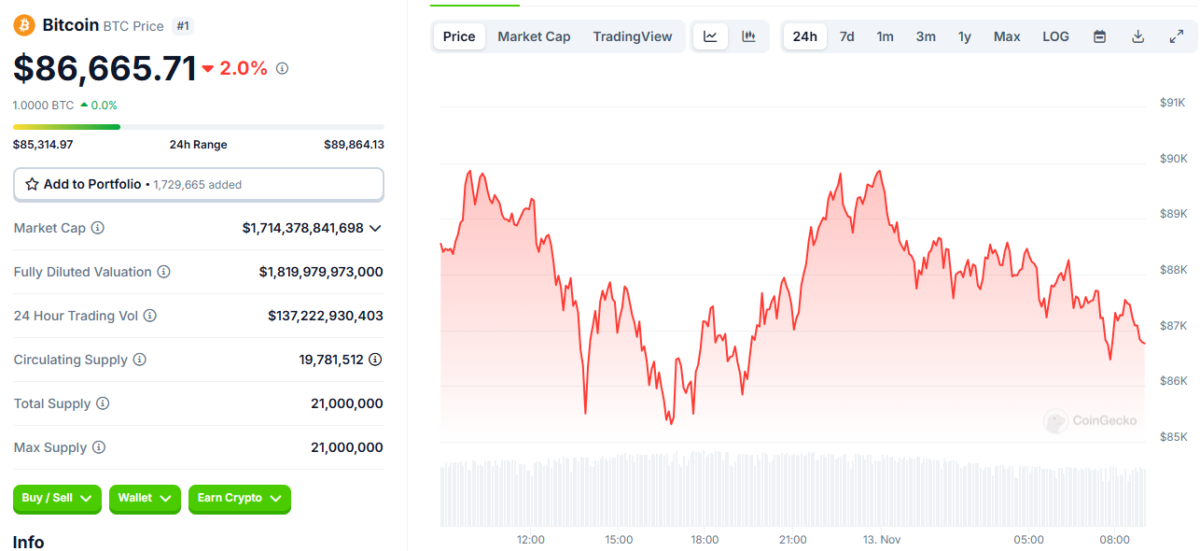The height and width of the screenshot is (551, 1200).
Task: Switch to line chart view icon
Action: [710, 37]
